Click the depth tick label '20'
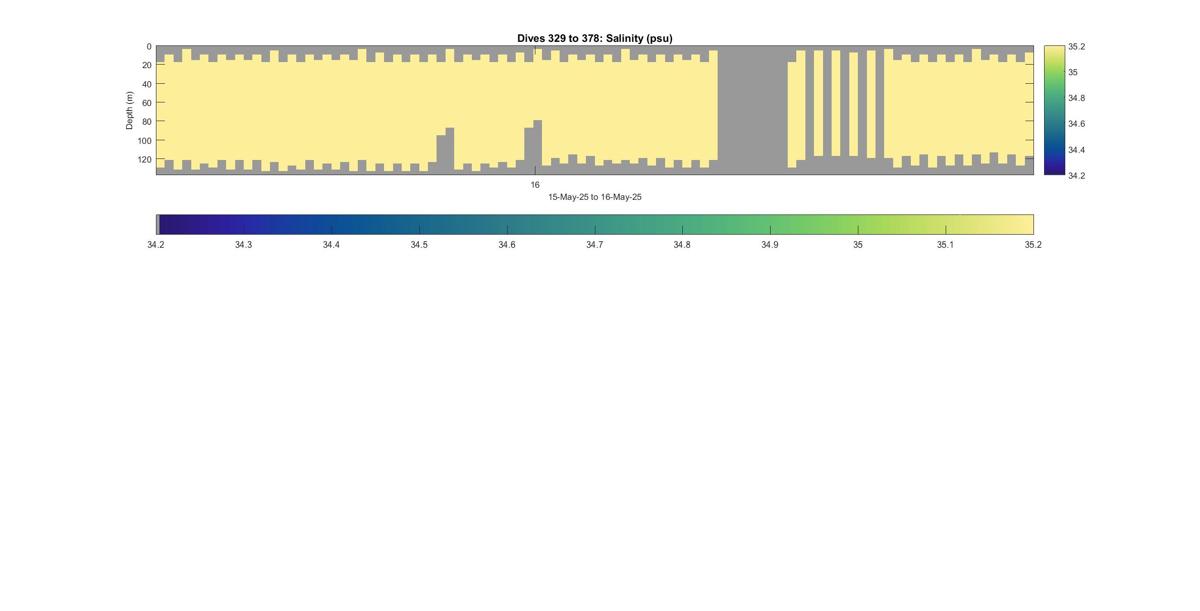Screen dimensions: 1200x611 tap(146, 66)
